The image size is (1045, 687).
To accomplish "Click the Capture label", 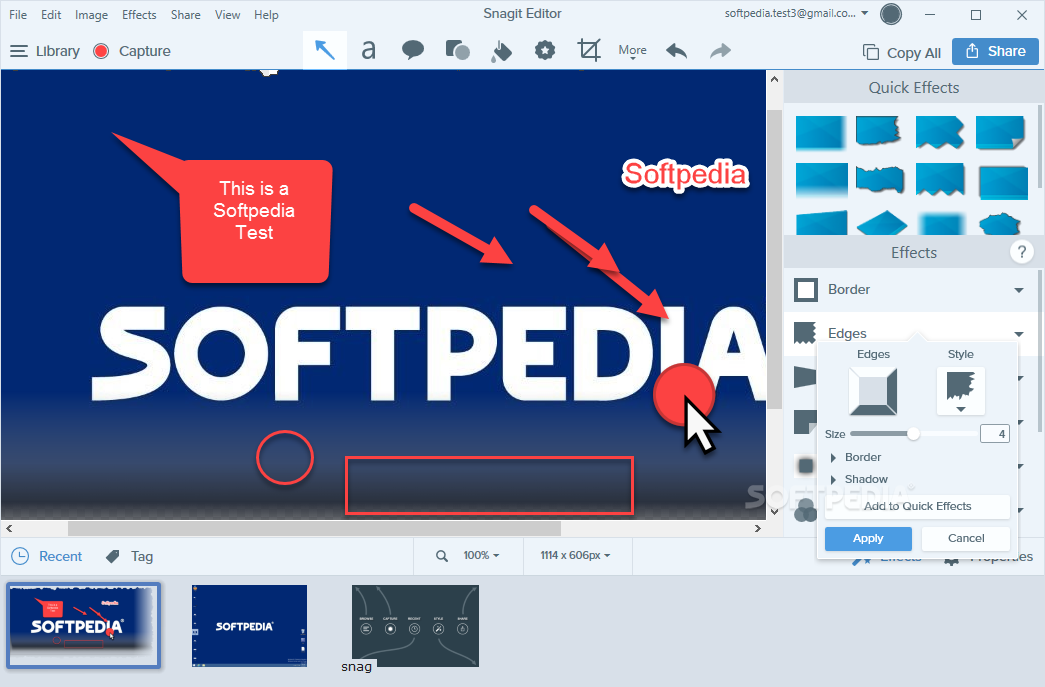I will click(x=145, y=51).
